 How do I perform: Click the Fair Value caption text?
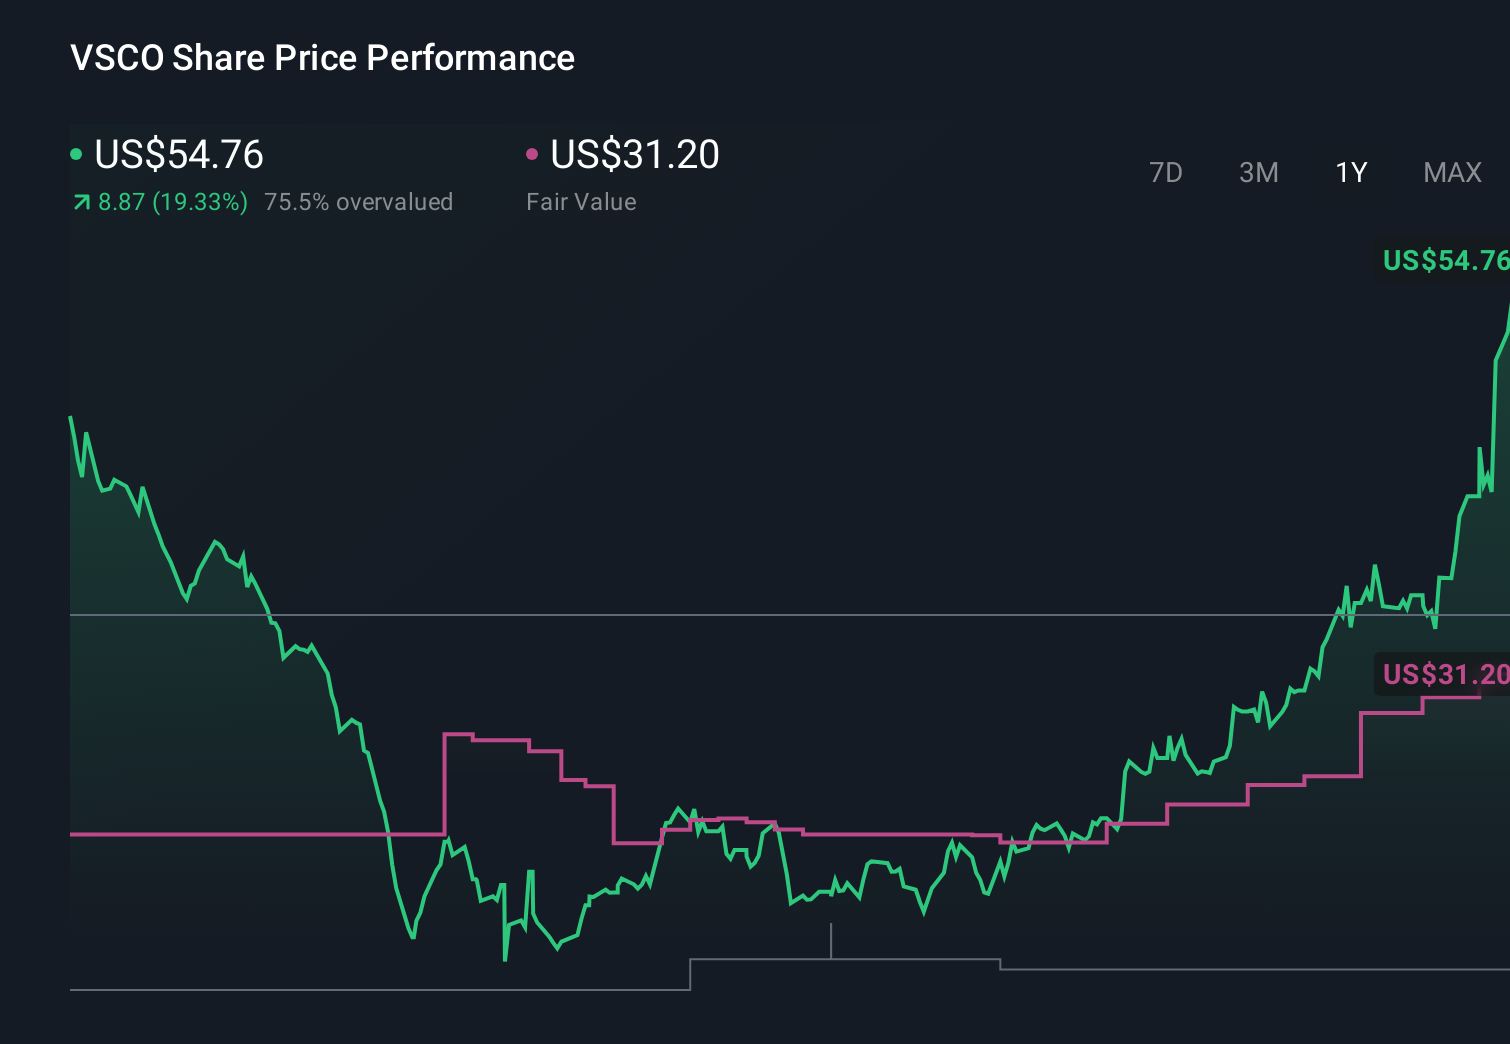click(580, 201)
